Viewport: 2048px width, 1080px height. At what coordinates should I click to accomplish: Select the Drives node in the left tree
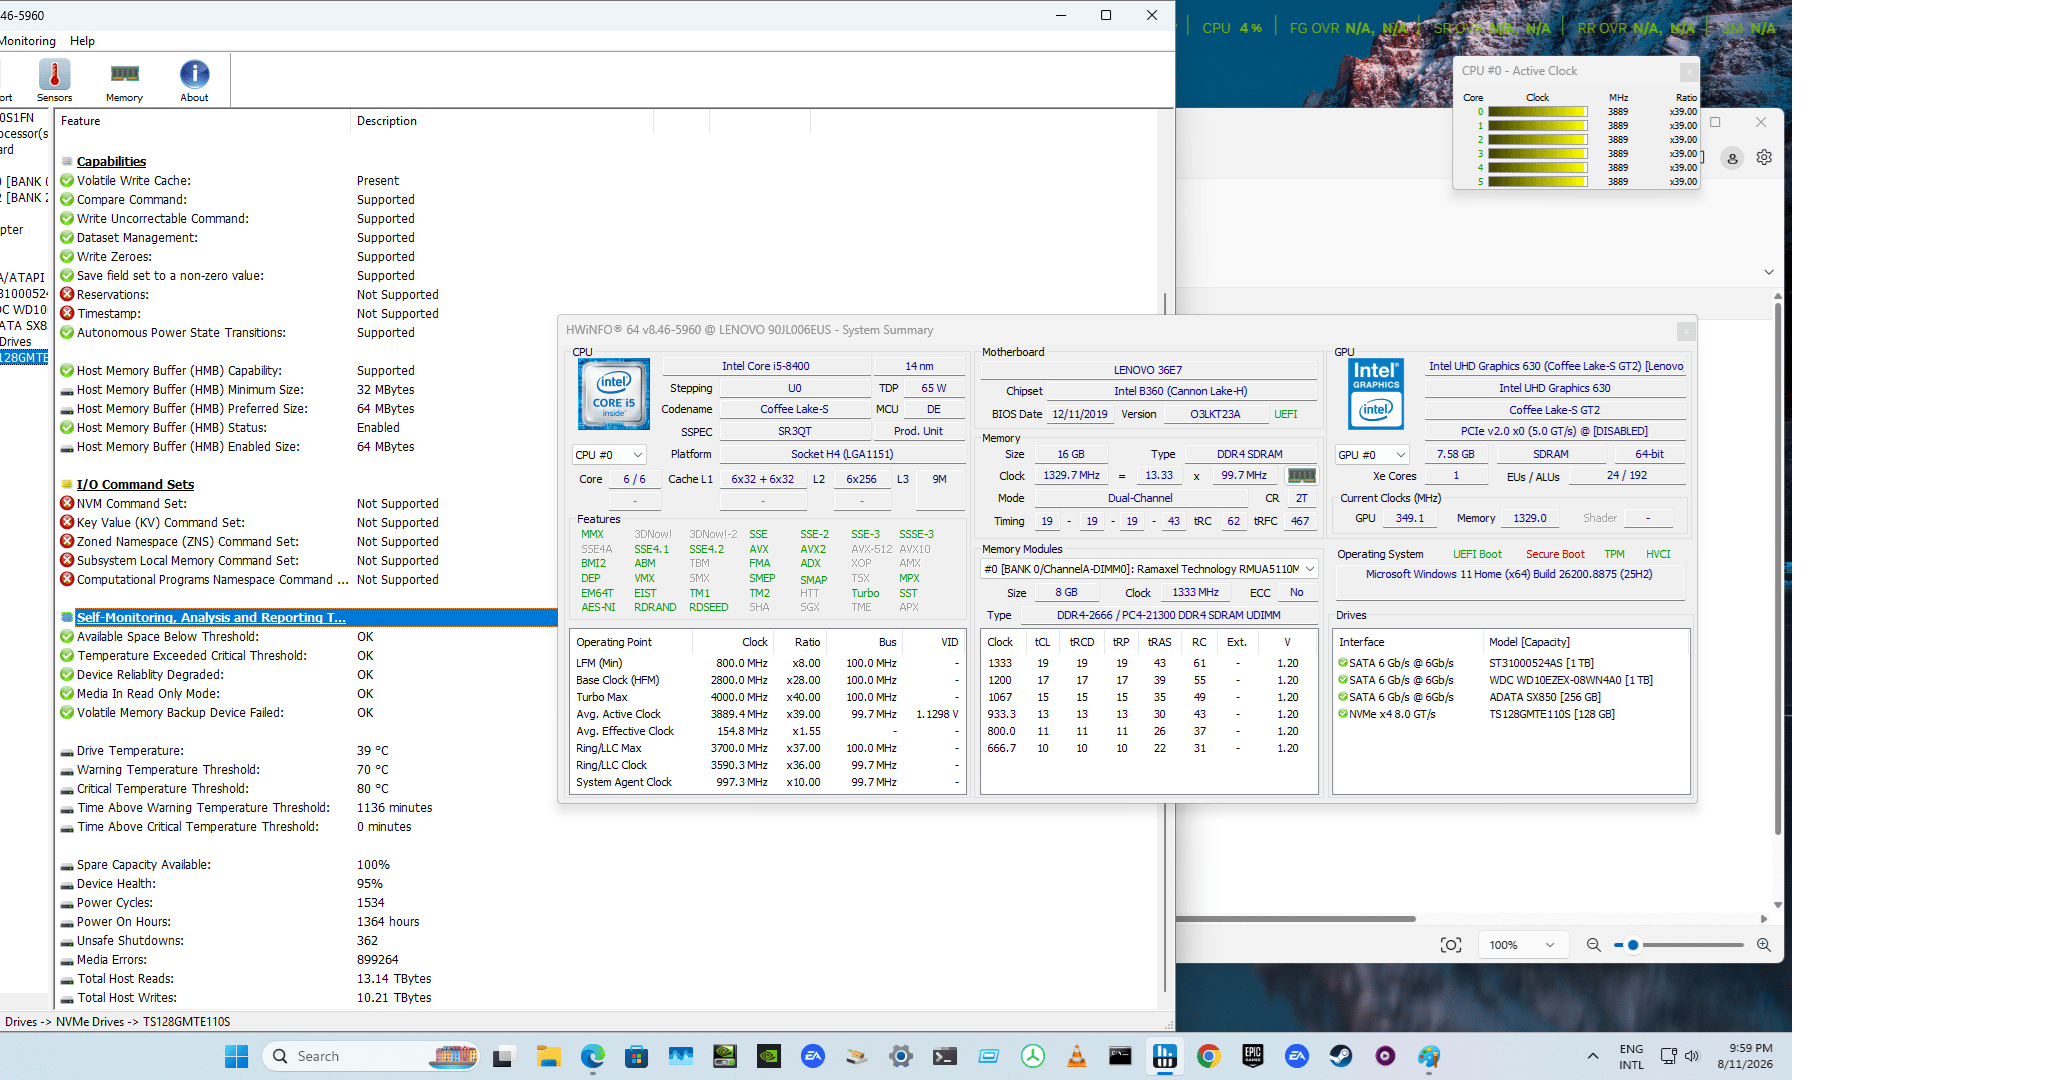click(x=16, y=342)
